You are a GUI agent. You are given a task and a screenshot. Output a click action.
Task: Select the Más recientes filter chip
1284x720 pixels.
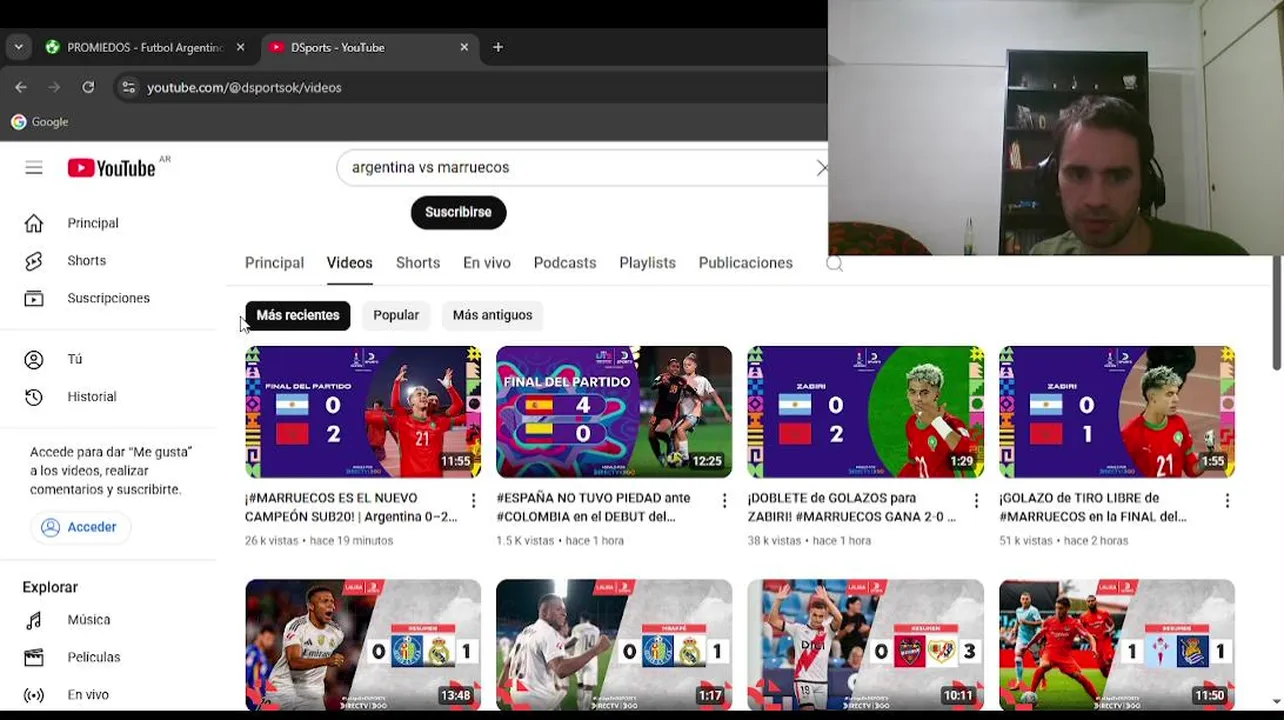(298, 315)
